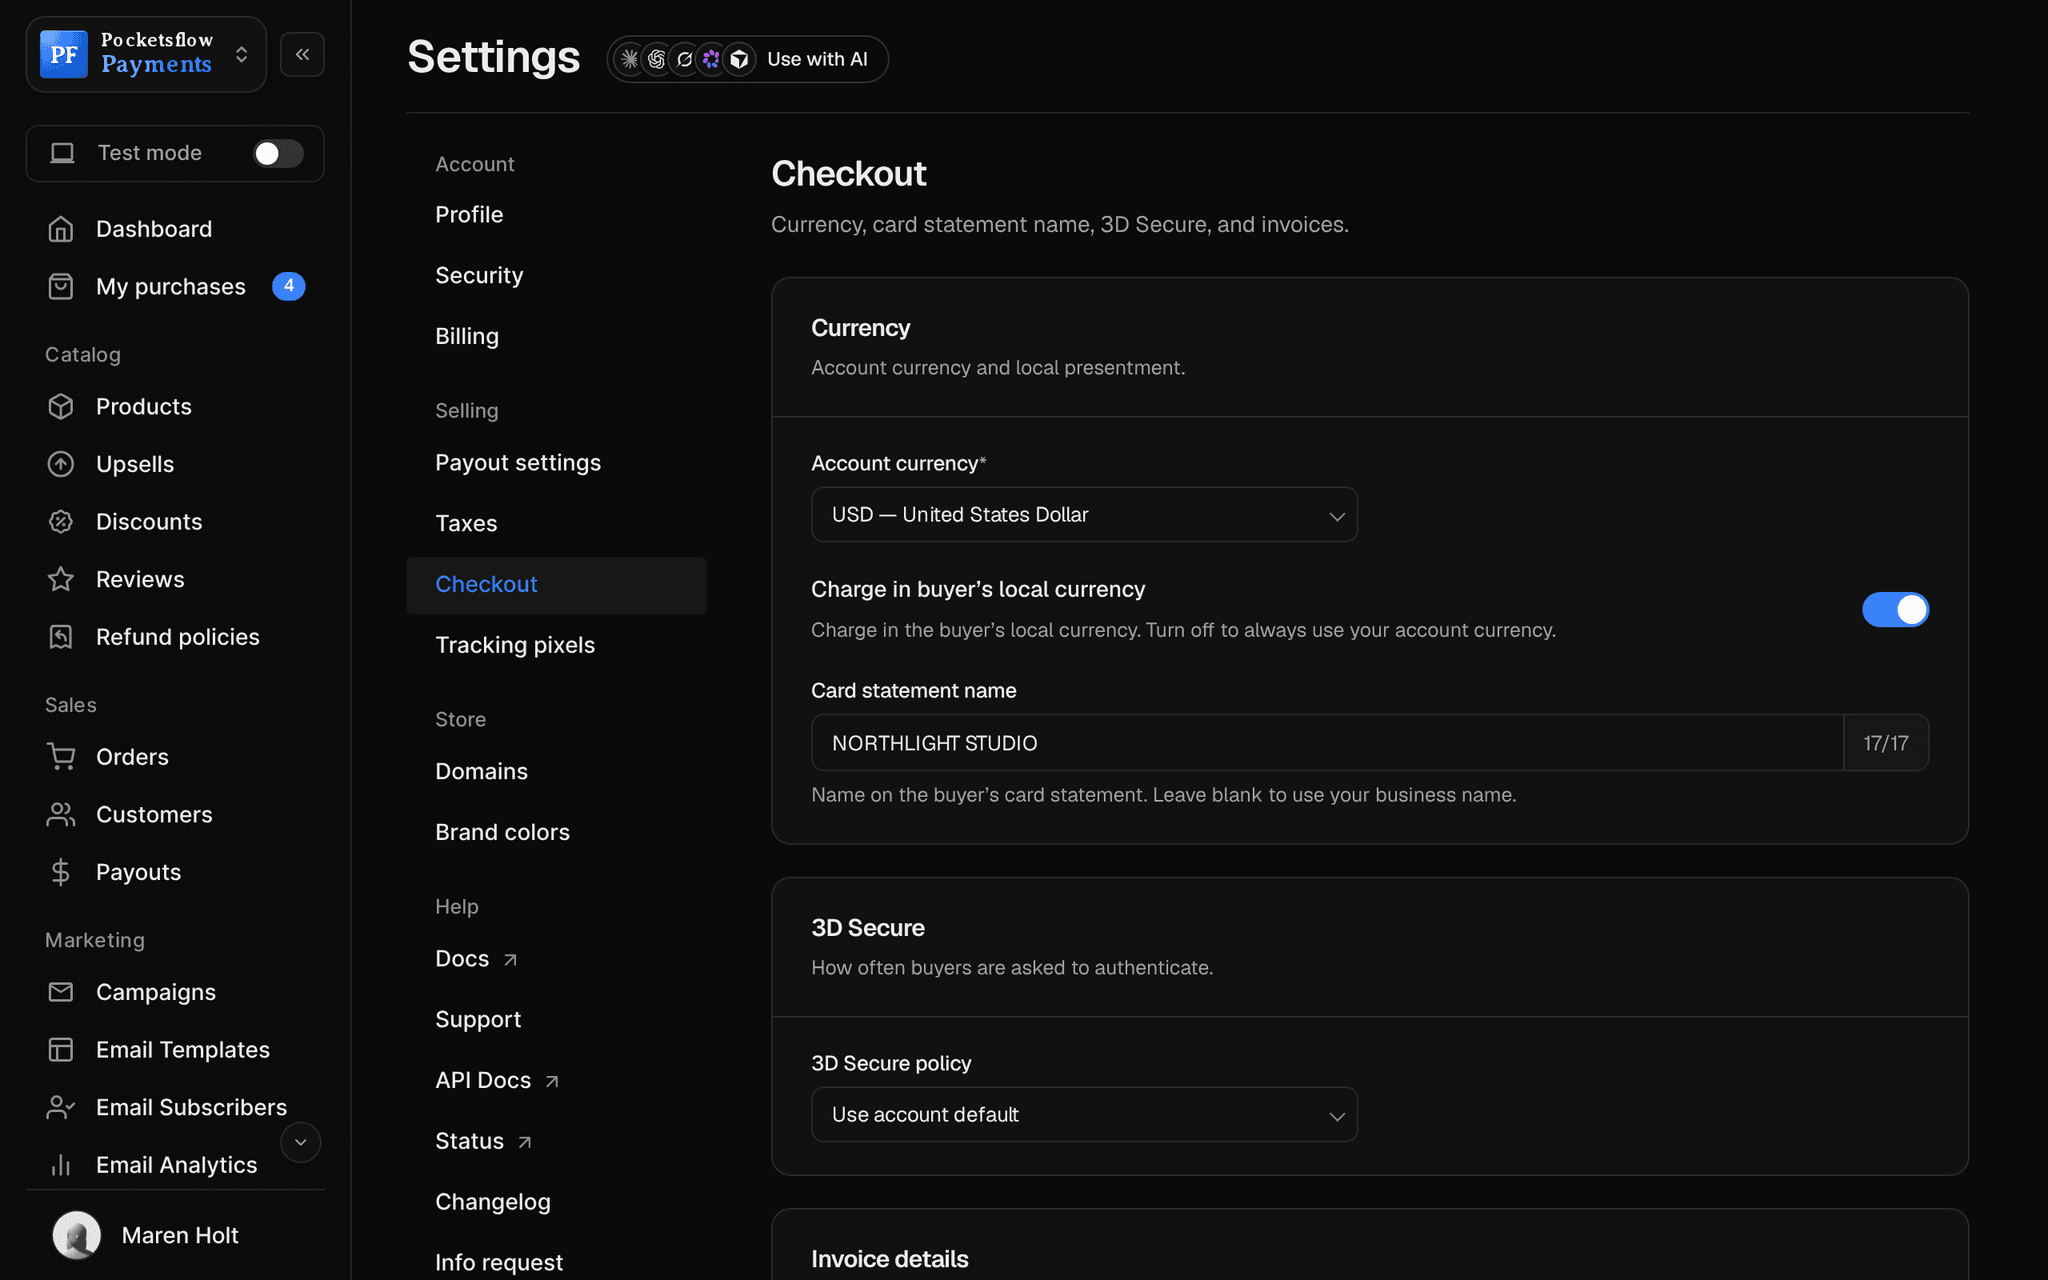Open the Status page link
Viewport: 2048px width, 1280px height.
pos(483,1142)
